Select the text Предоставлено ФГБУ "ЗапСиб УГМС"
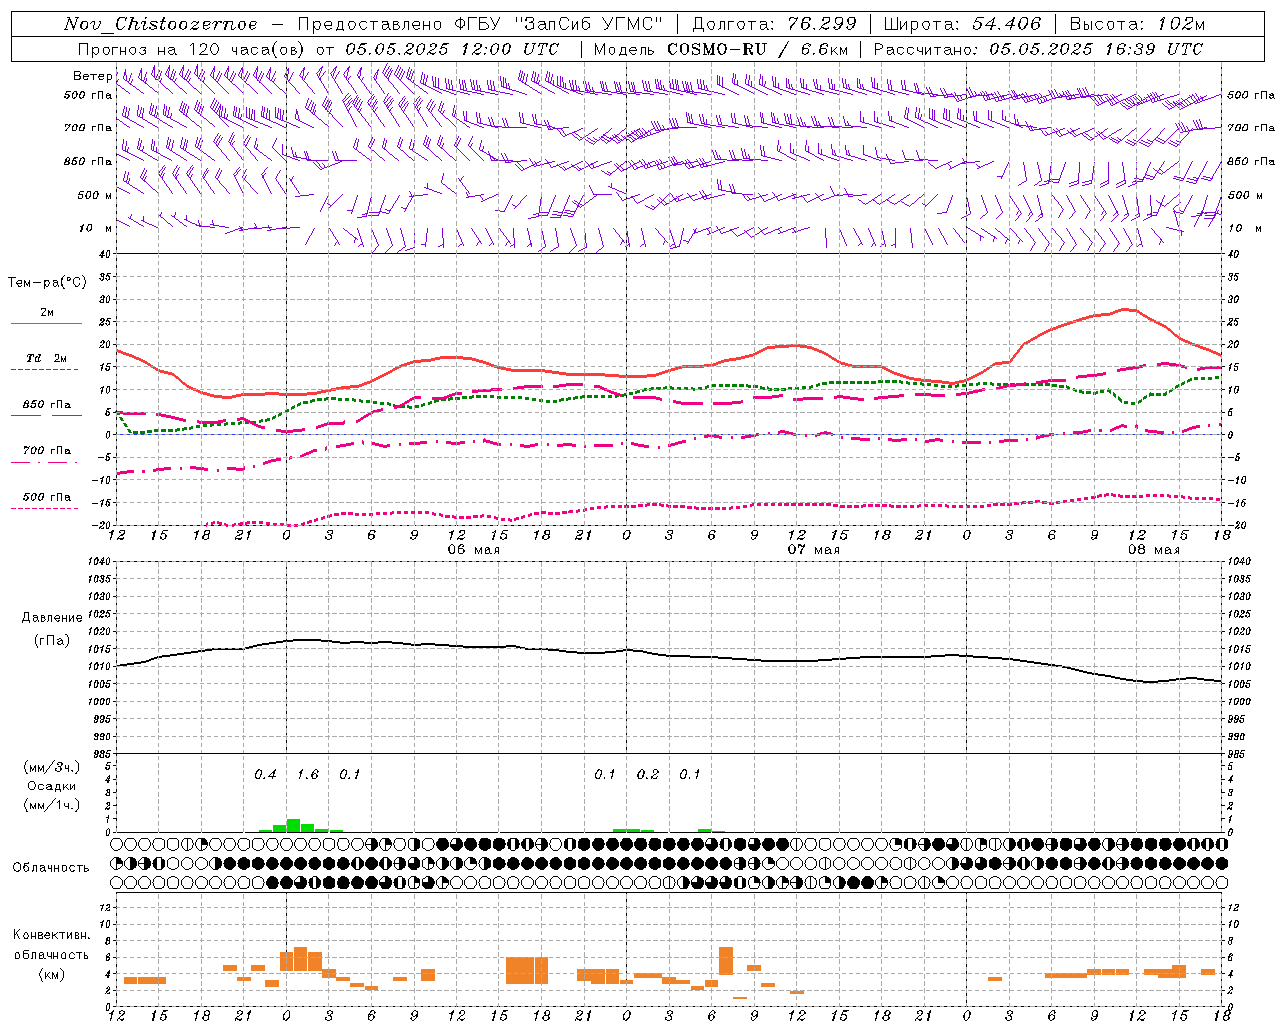Viewport: 1280px width, 1024px height. coord(481,24)
